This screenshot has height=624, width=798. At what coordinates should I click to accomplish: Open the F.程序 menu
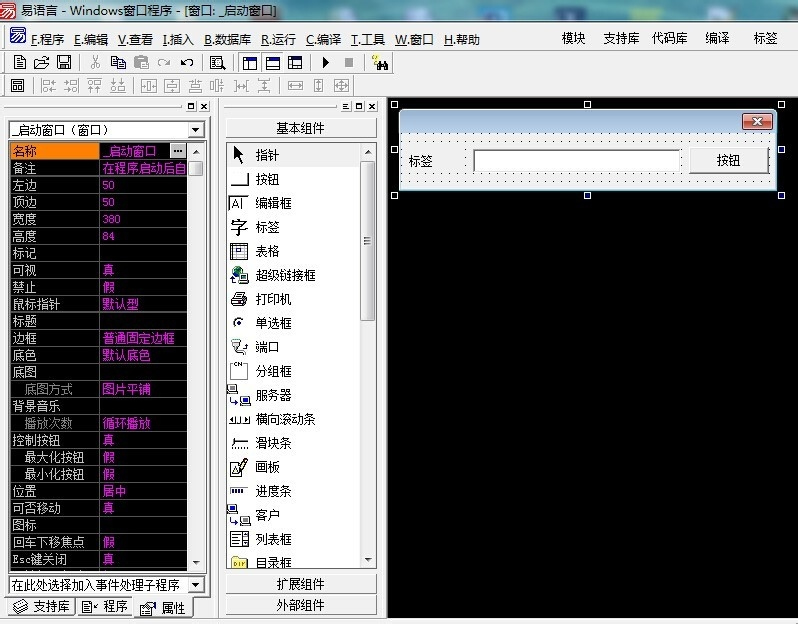47,39
